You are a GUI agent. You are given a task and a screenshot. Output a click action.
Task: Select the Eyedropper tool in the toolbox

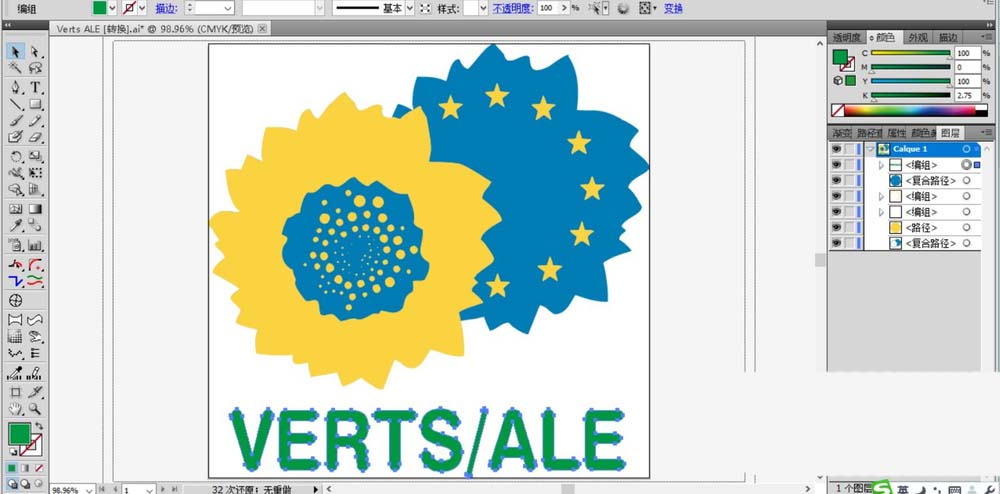pos(16,225)
